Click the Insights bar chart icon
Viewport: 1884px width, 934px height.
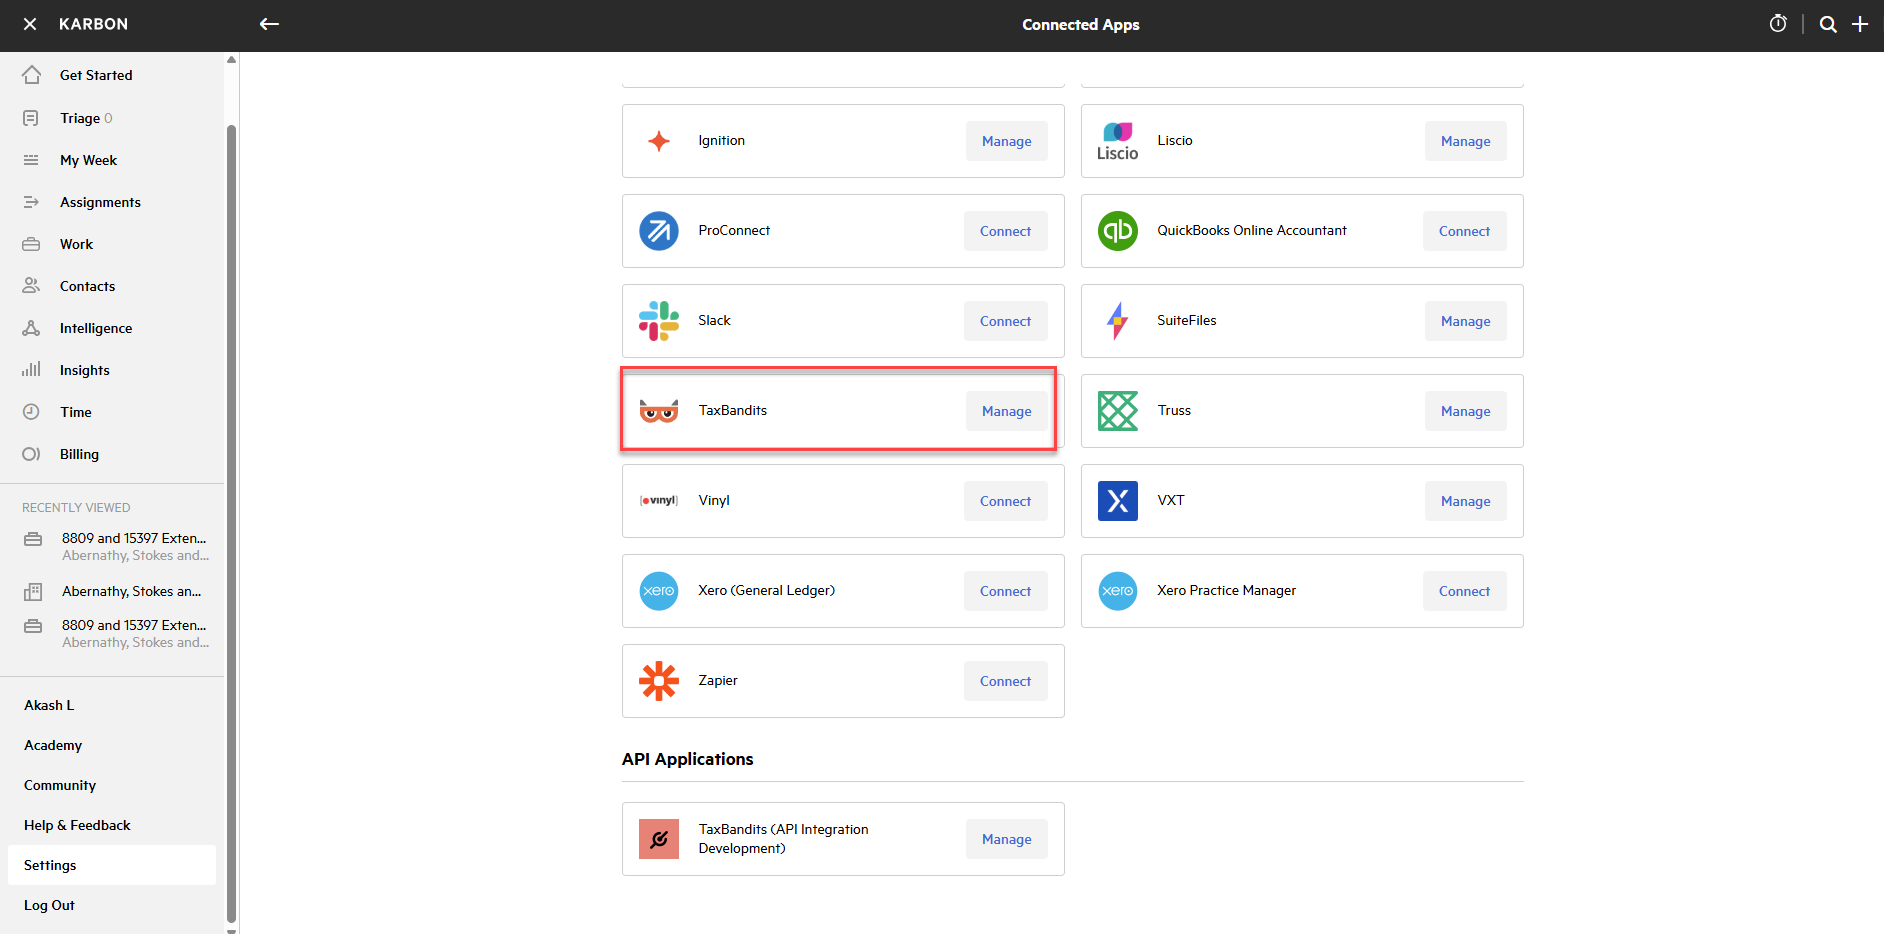pos(31,370)
